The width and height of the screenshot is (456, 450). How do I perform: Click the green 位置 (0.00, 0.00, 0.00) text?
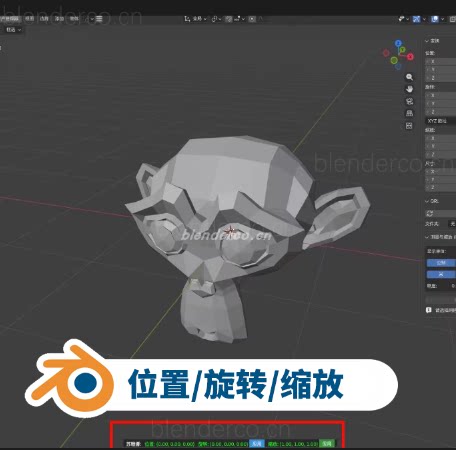[170, 444]
